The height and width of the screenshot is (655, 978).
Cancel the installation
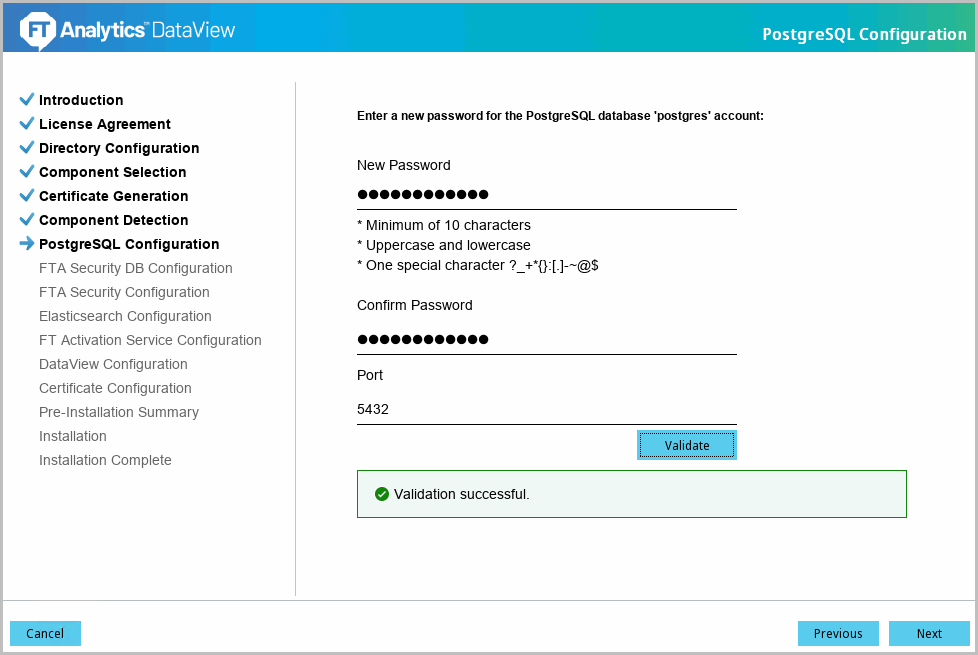(x=45, y=633)
